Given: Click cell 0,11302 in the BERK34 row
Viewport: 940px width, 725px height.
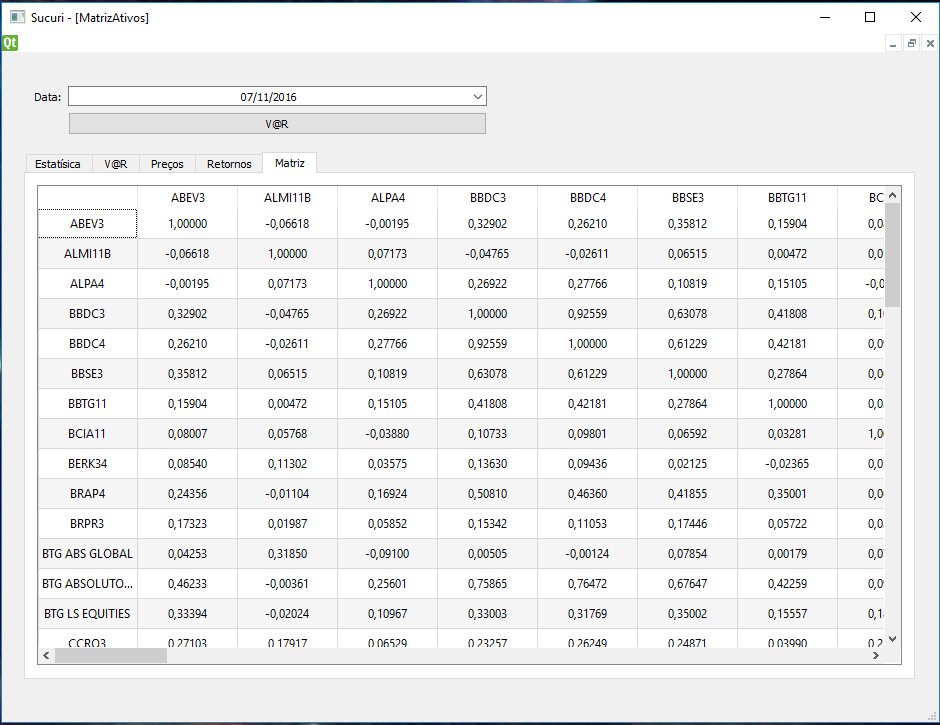Looking at the screenshot, I should (288, 464).
